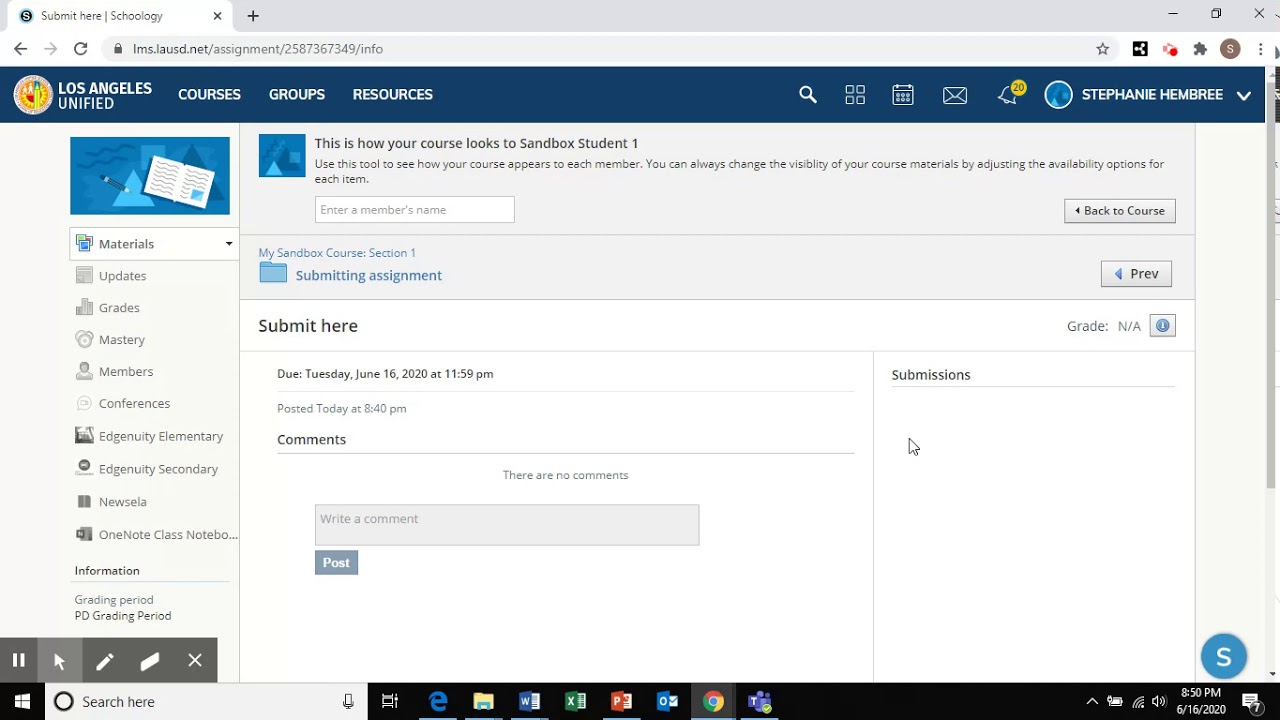1280x720 pixels.
Task: Show hidden system tray icons
Action: [x=1092, y=702]
